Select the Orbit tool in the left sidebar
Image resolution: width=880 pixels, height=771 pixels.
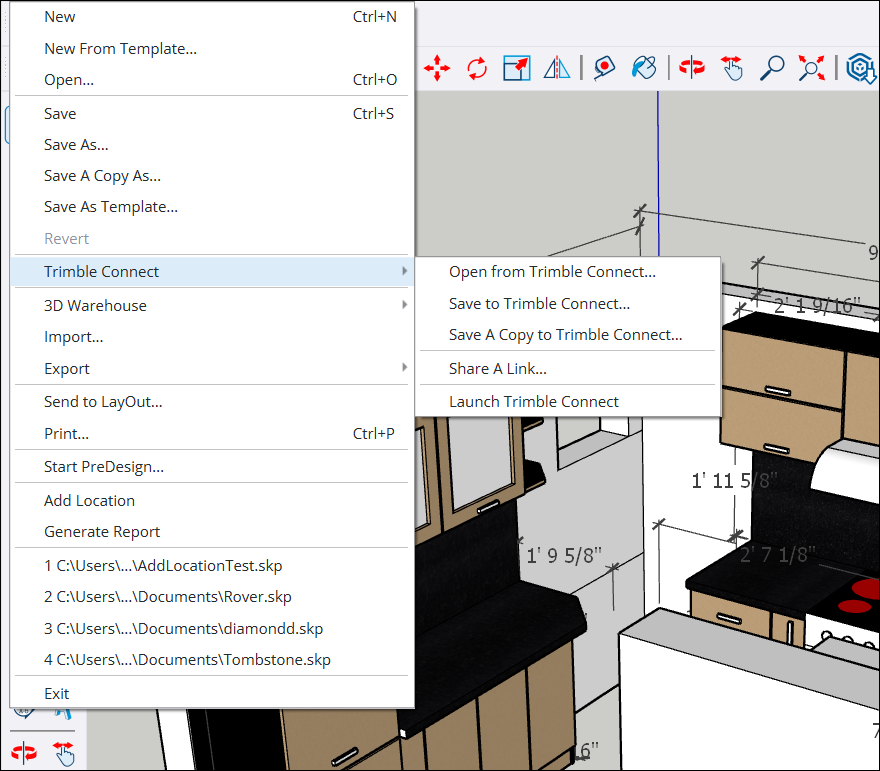pyautogui.click(x=24, y=753)
